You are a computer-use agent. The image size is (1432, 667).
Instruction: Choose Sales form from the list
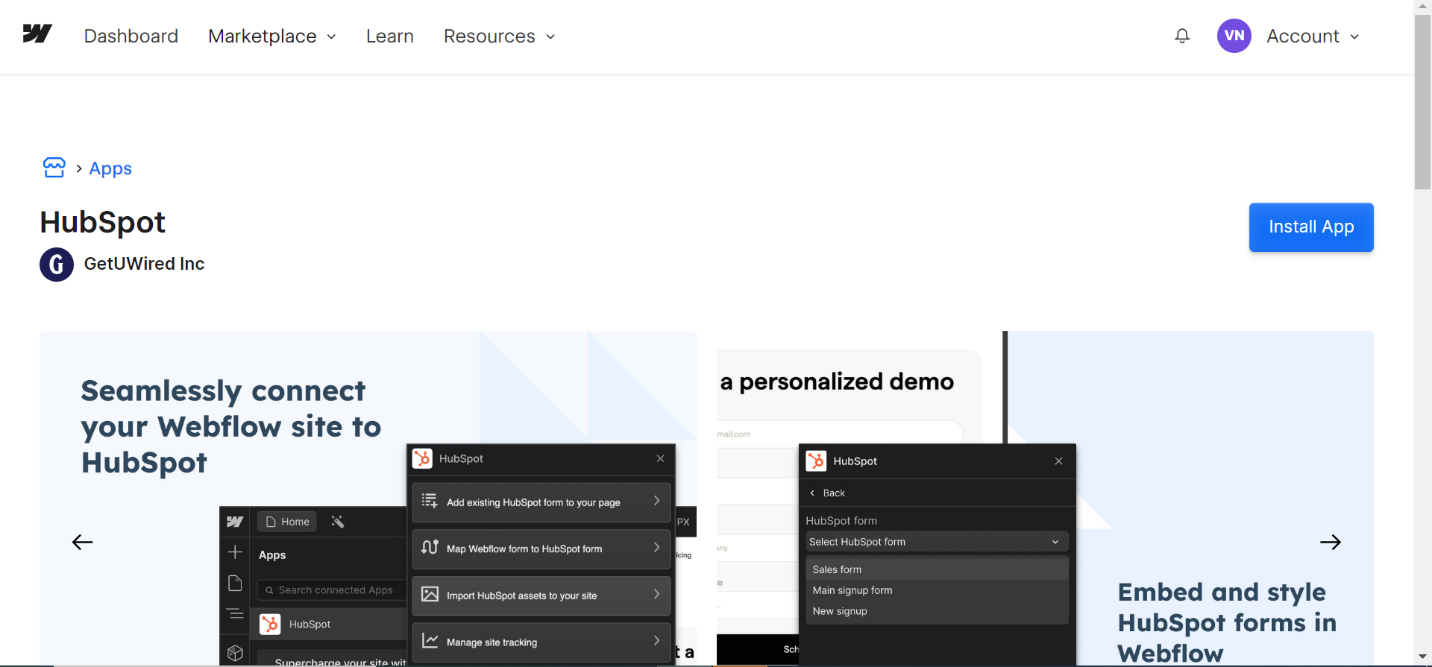point(937,569)
